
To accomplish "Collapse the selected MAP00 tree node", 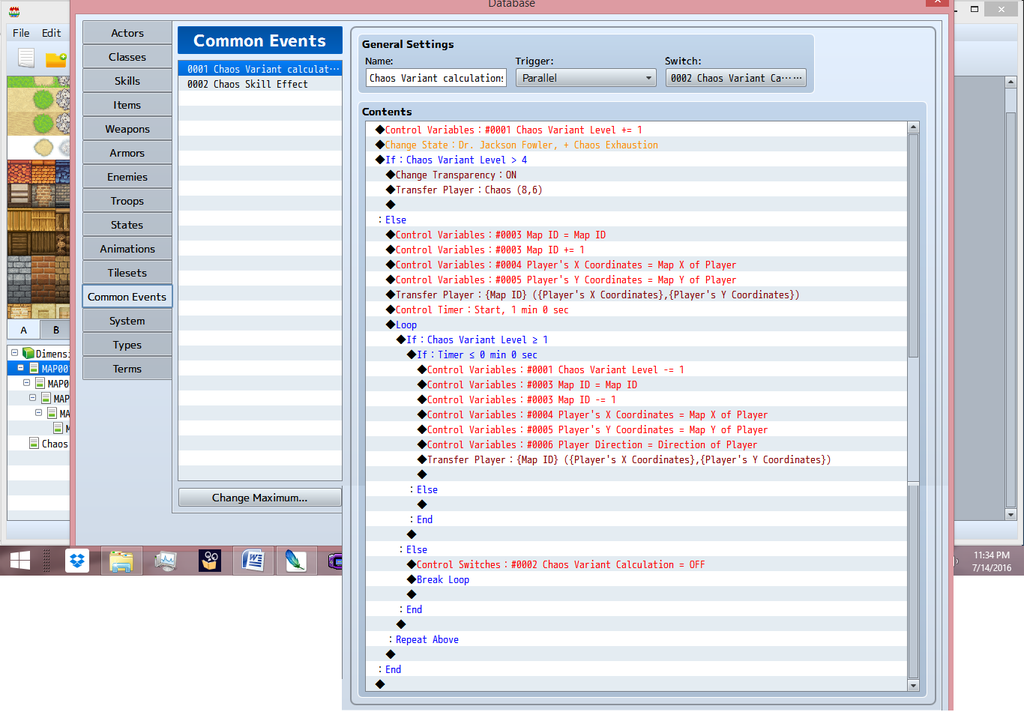I will click(x=23, y=368).
